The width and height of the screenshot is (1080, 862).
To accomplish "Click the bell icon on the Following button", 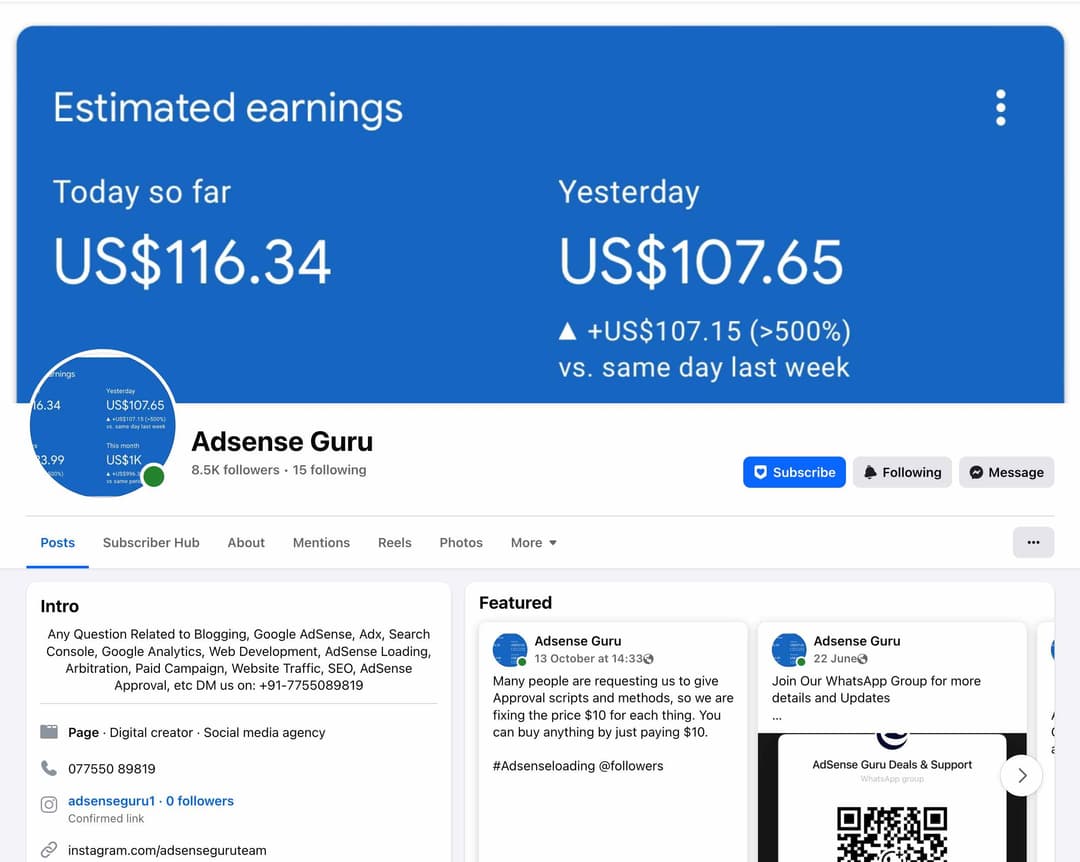I will click(870, 471).
